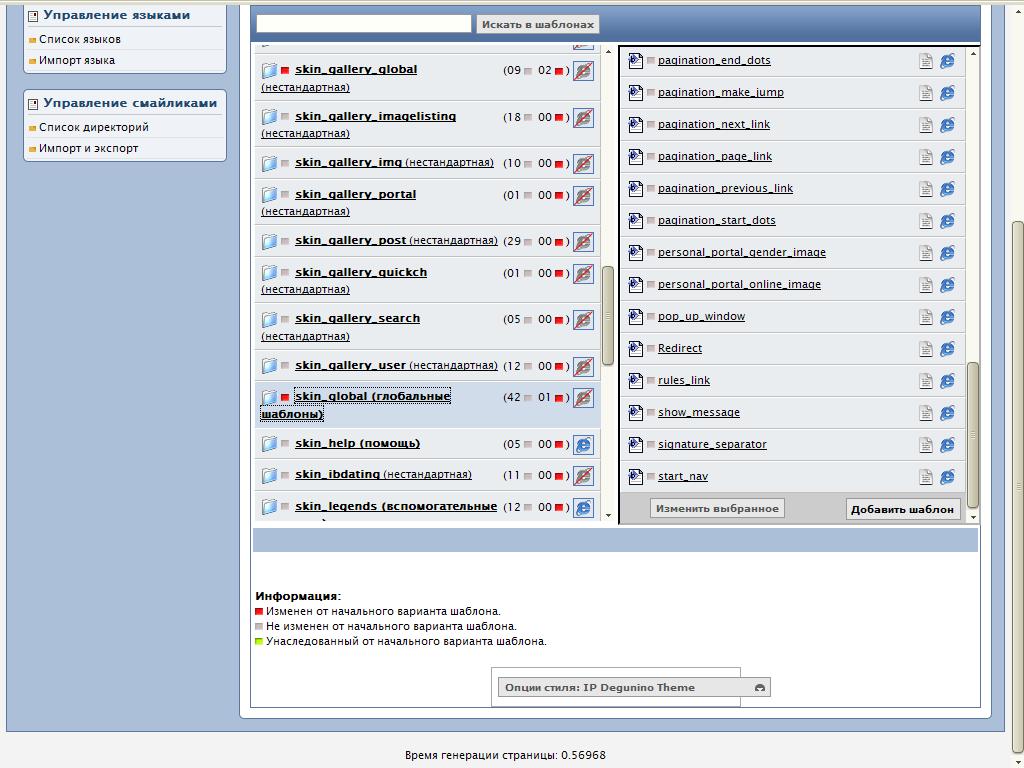Open the skin_help (помощь) group
This screenshot has height=768, width=1024.
[357, 443]
